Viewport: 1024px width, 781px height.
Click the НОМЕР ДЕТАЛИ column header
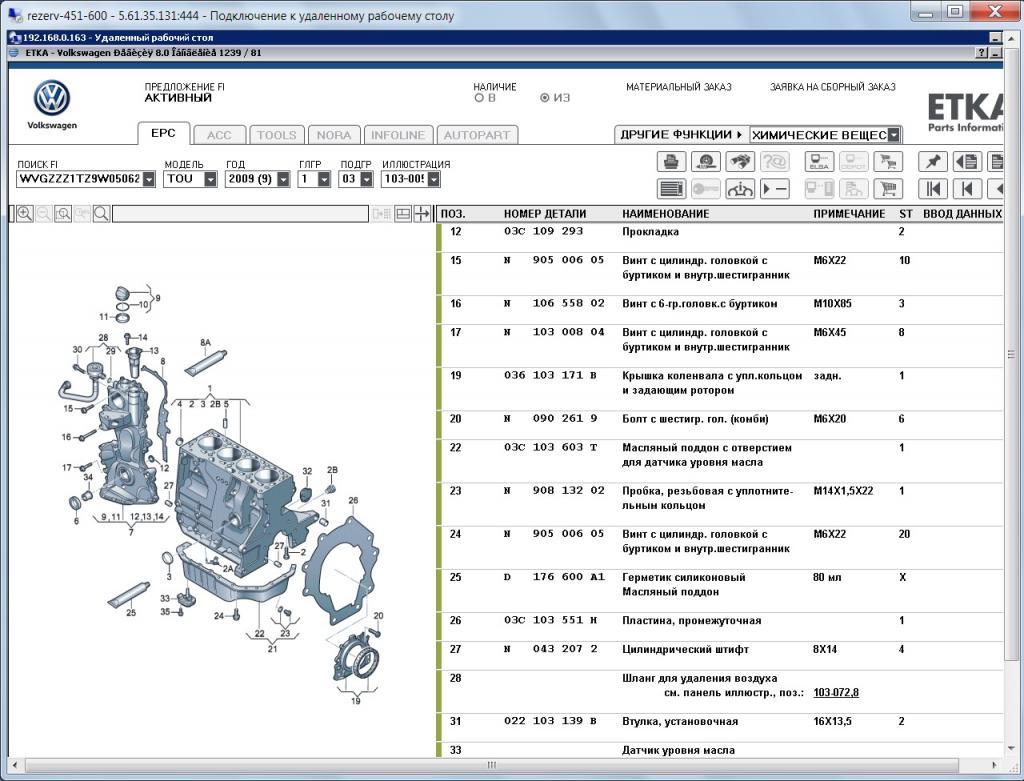click(x=545, y=214)
